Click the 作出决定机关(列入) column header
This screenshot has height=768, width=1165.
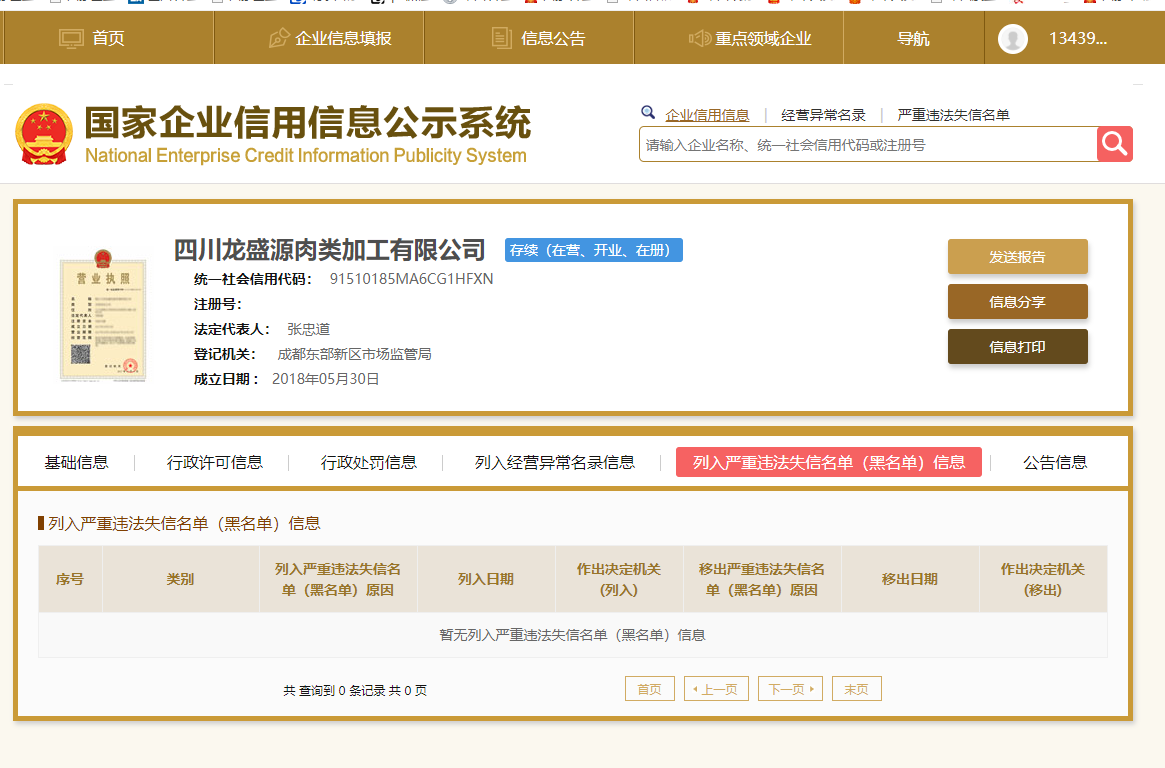pyautogui.click(x=619, y=579)
